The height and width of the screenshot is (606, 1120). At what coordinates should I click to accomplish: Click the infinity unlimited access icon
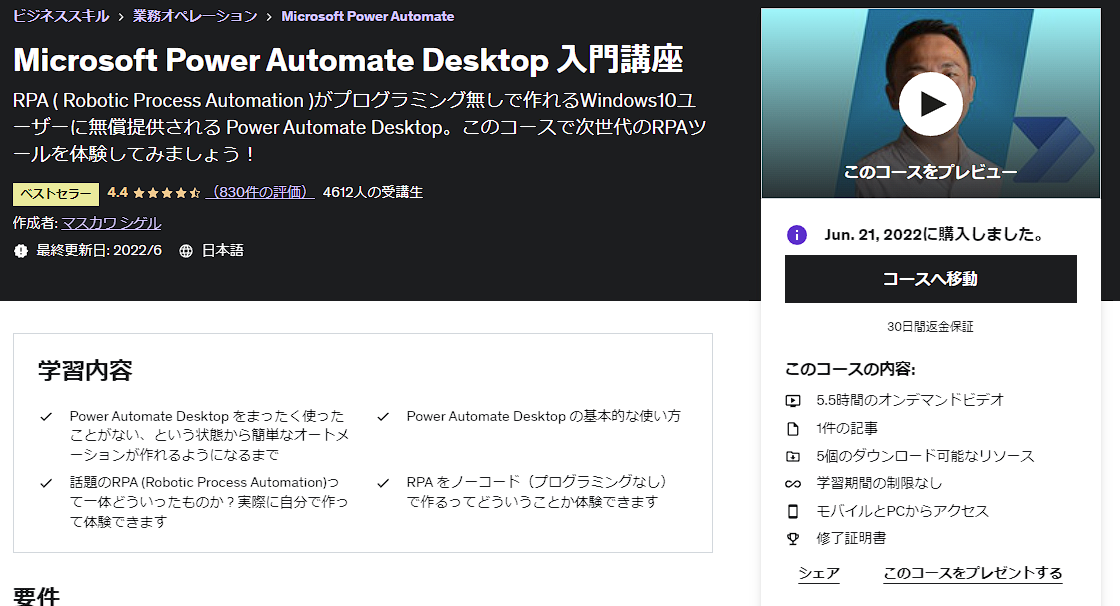coord(793,483)
